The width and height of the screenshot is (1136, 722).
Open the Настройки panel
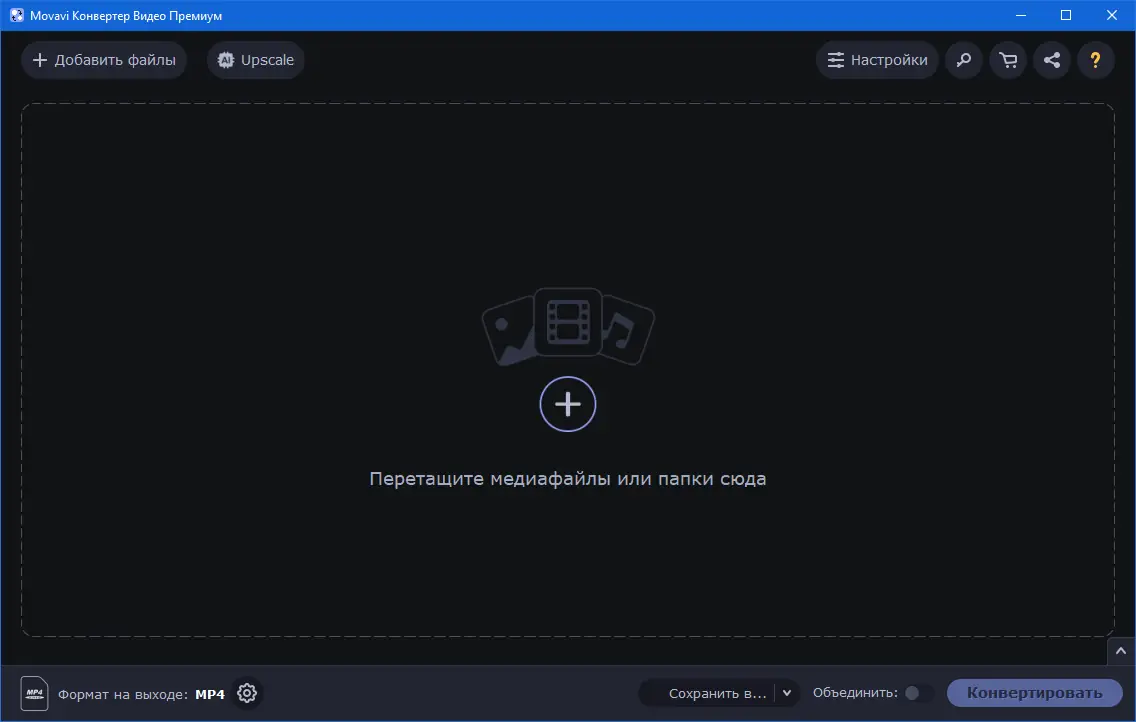(877, 60)
